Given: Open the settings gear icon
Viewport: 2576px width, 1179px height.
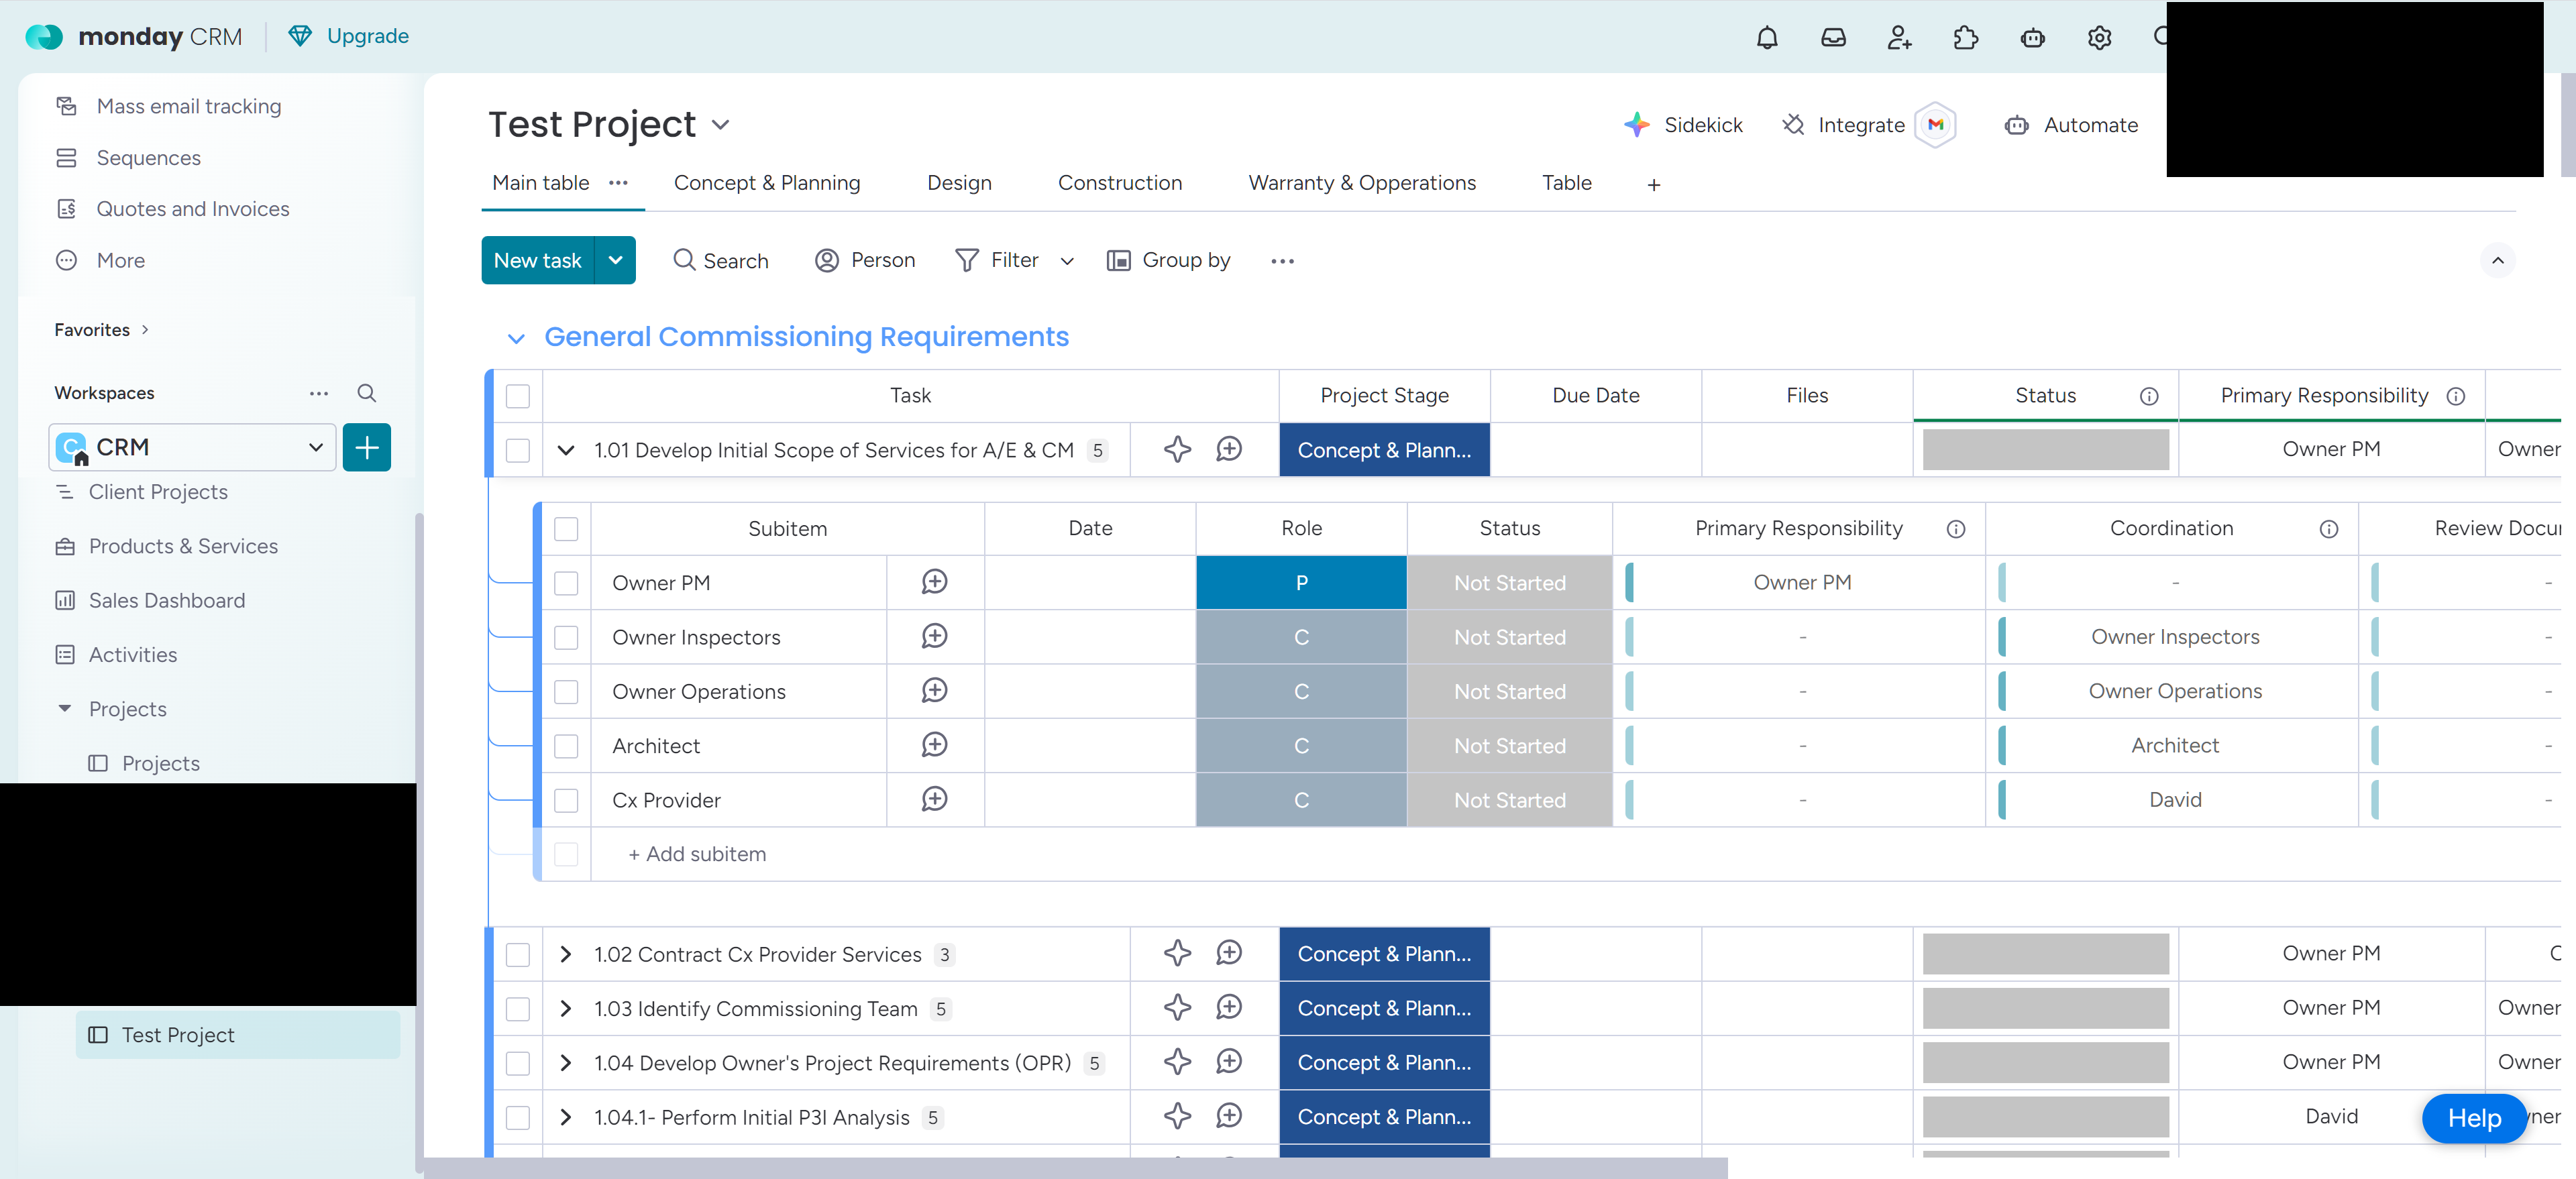Looking at the screenshot, I should point(2099,38).
